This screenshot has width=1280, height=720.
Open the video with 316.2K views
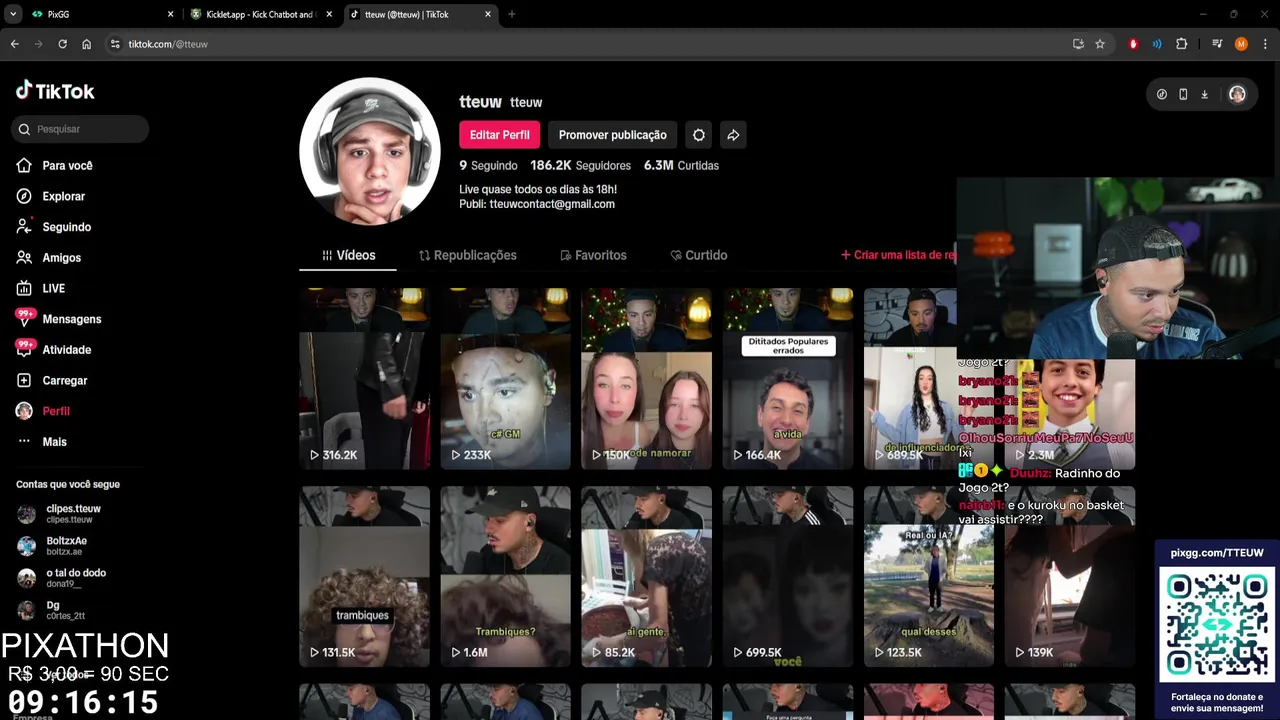[364, 379]
